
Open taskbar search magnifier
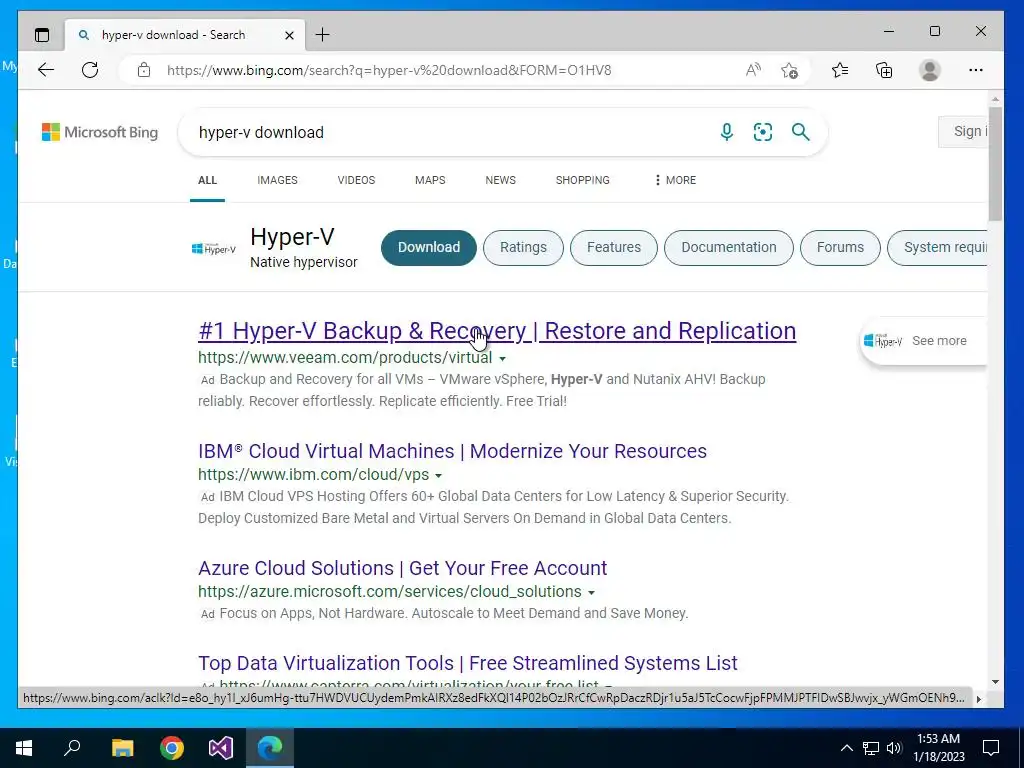click(72, 748)
